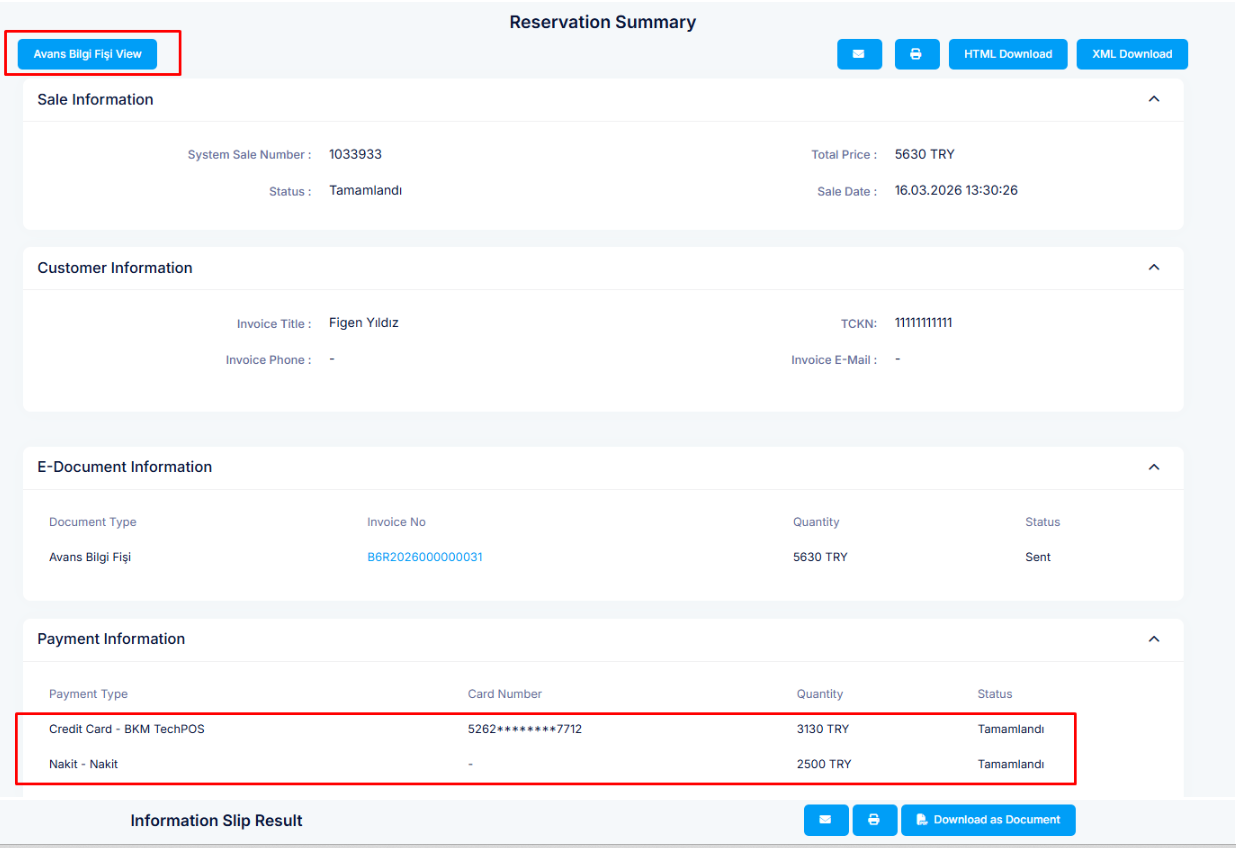Click the Document Type column header
Viewport: 1236px width, 848px height.
93,522
